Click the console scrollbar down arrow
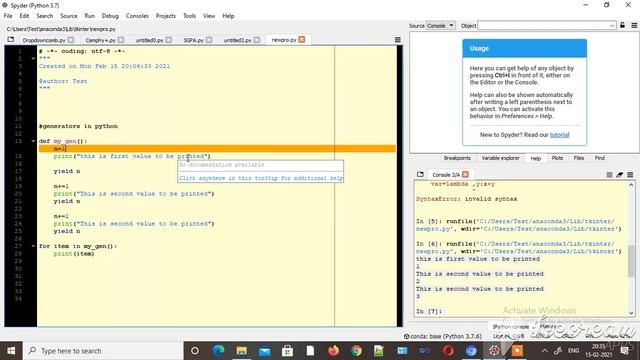This screenshot has height=360, width=640. point(631,313)
